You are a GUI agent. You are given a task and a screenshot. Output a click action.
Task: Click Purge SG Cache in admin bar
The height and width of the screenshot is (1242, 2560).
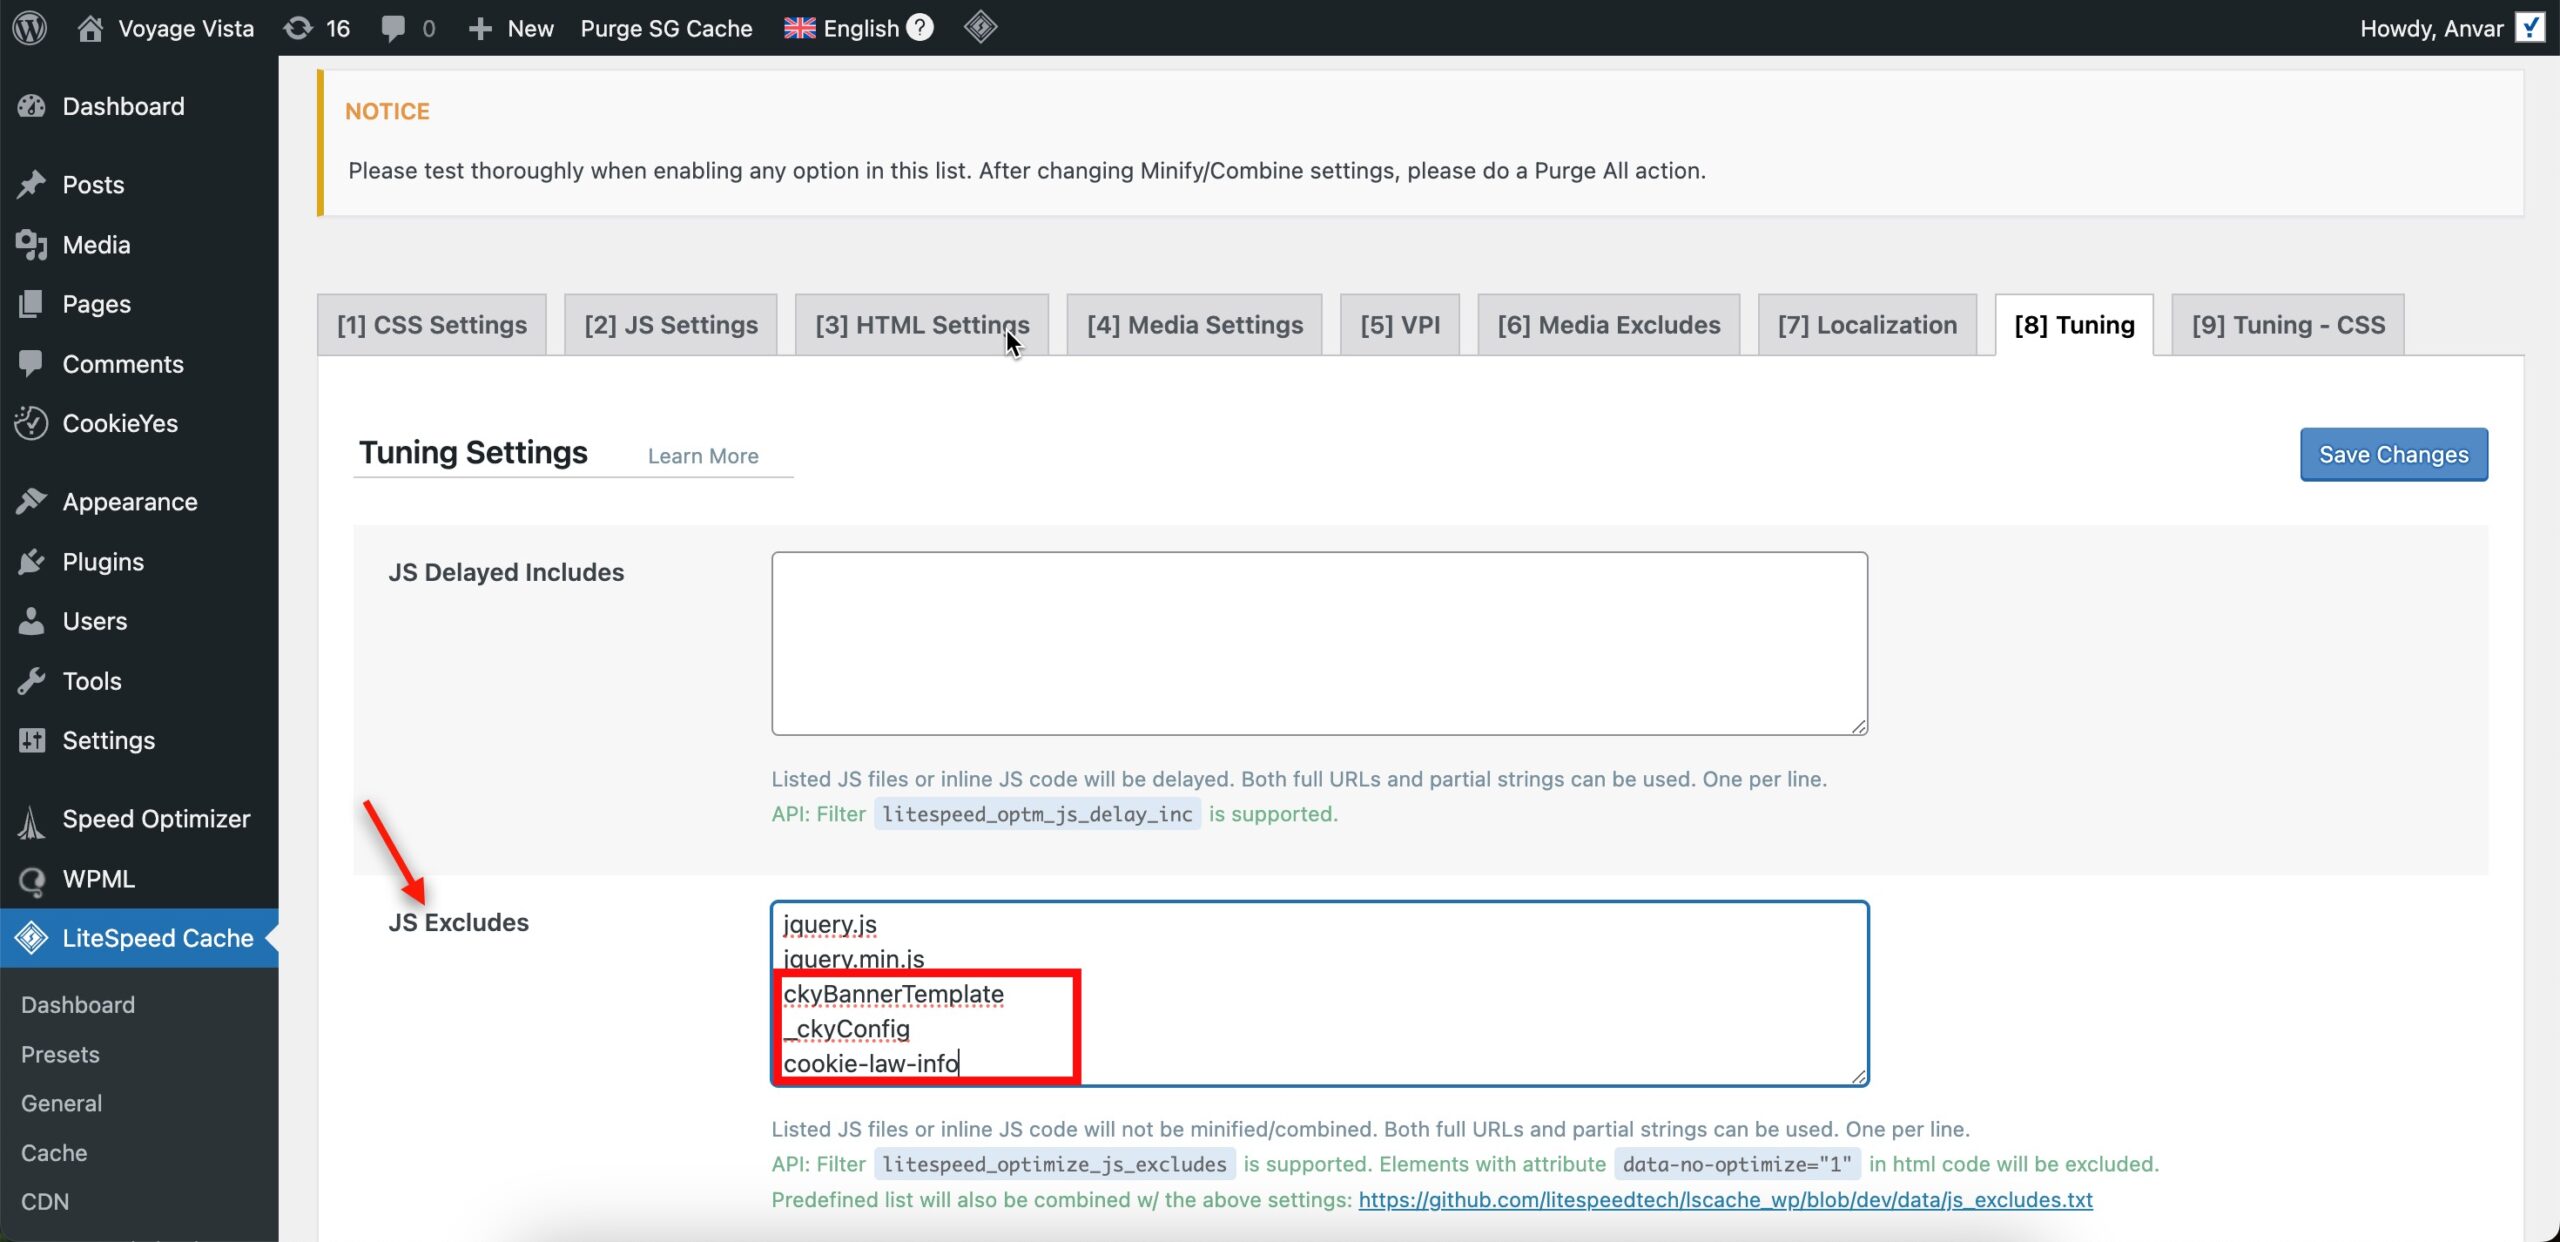(666, 28)
